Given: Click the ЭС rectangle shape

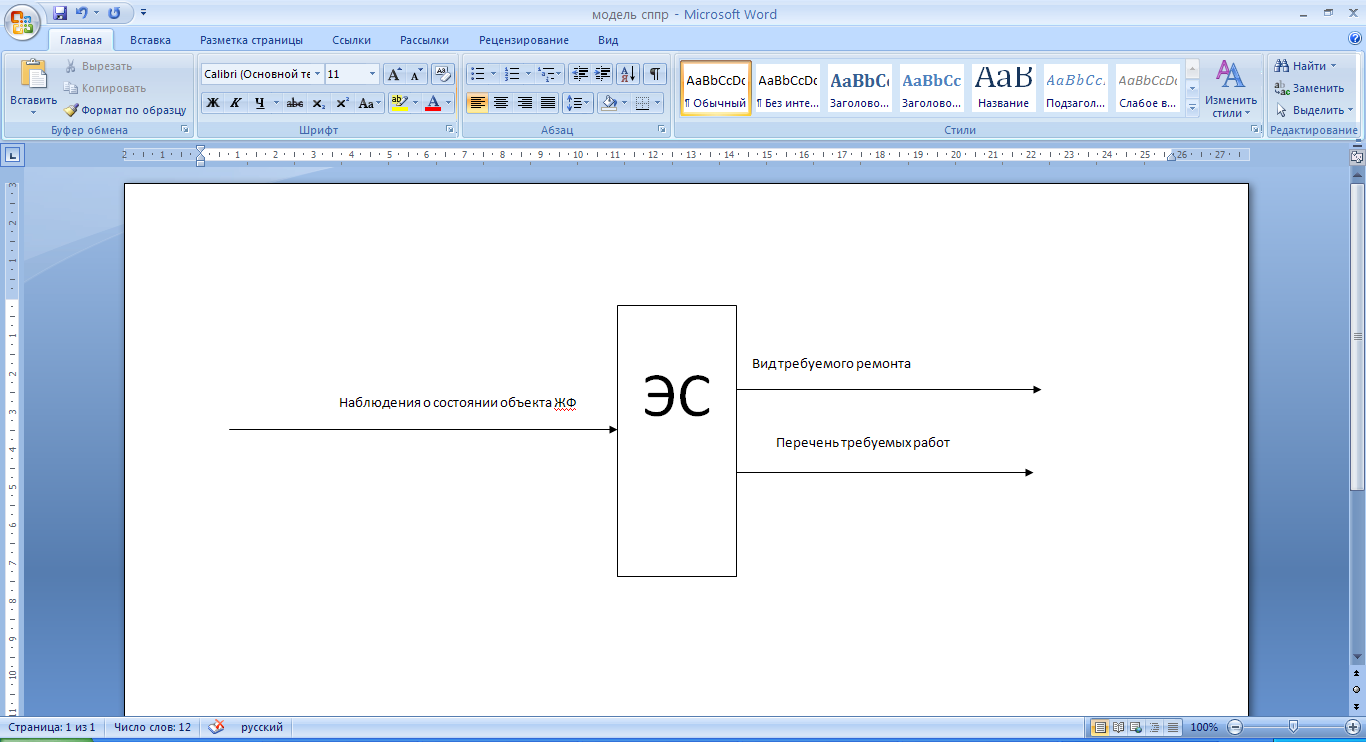Looking at the screenshot, I should pyautogui.click(x=677, y=441).
